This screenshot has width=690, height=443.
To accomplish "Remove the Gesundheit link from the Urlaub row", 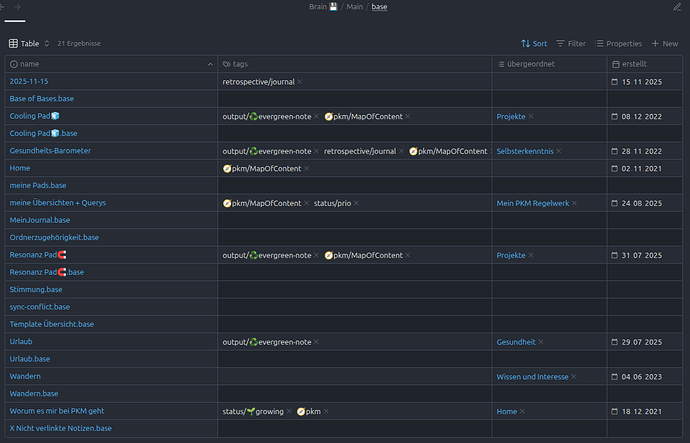I will (541, 342).
